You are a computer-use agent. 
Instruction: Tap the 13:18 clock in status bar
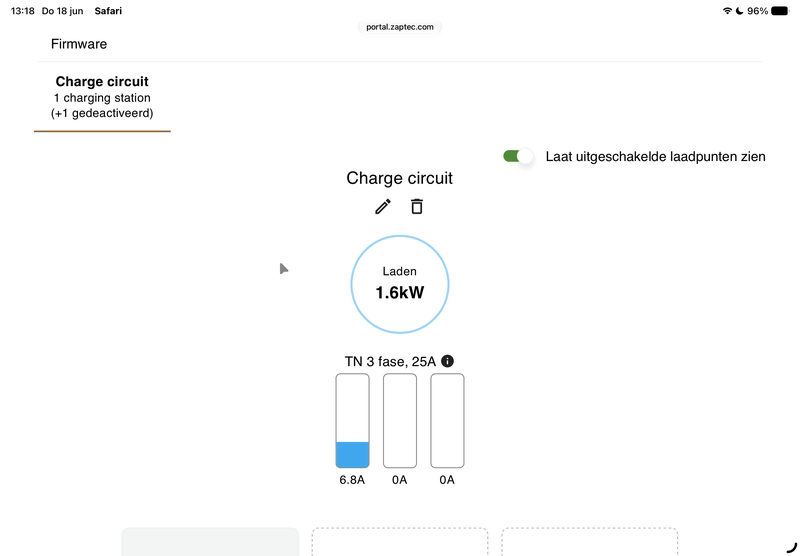pyautogui.click(x=22, y=11)
